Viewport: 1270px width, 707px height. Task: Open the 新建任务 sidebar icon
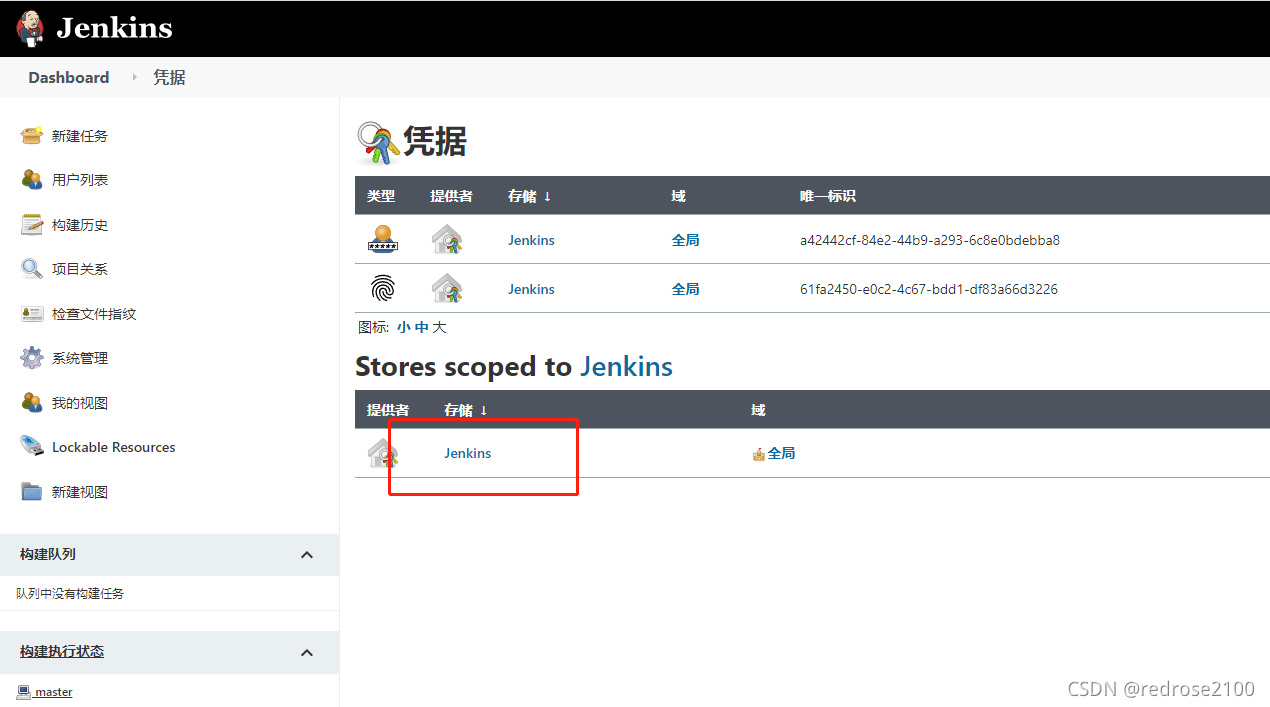pos(32,135)
